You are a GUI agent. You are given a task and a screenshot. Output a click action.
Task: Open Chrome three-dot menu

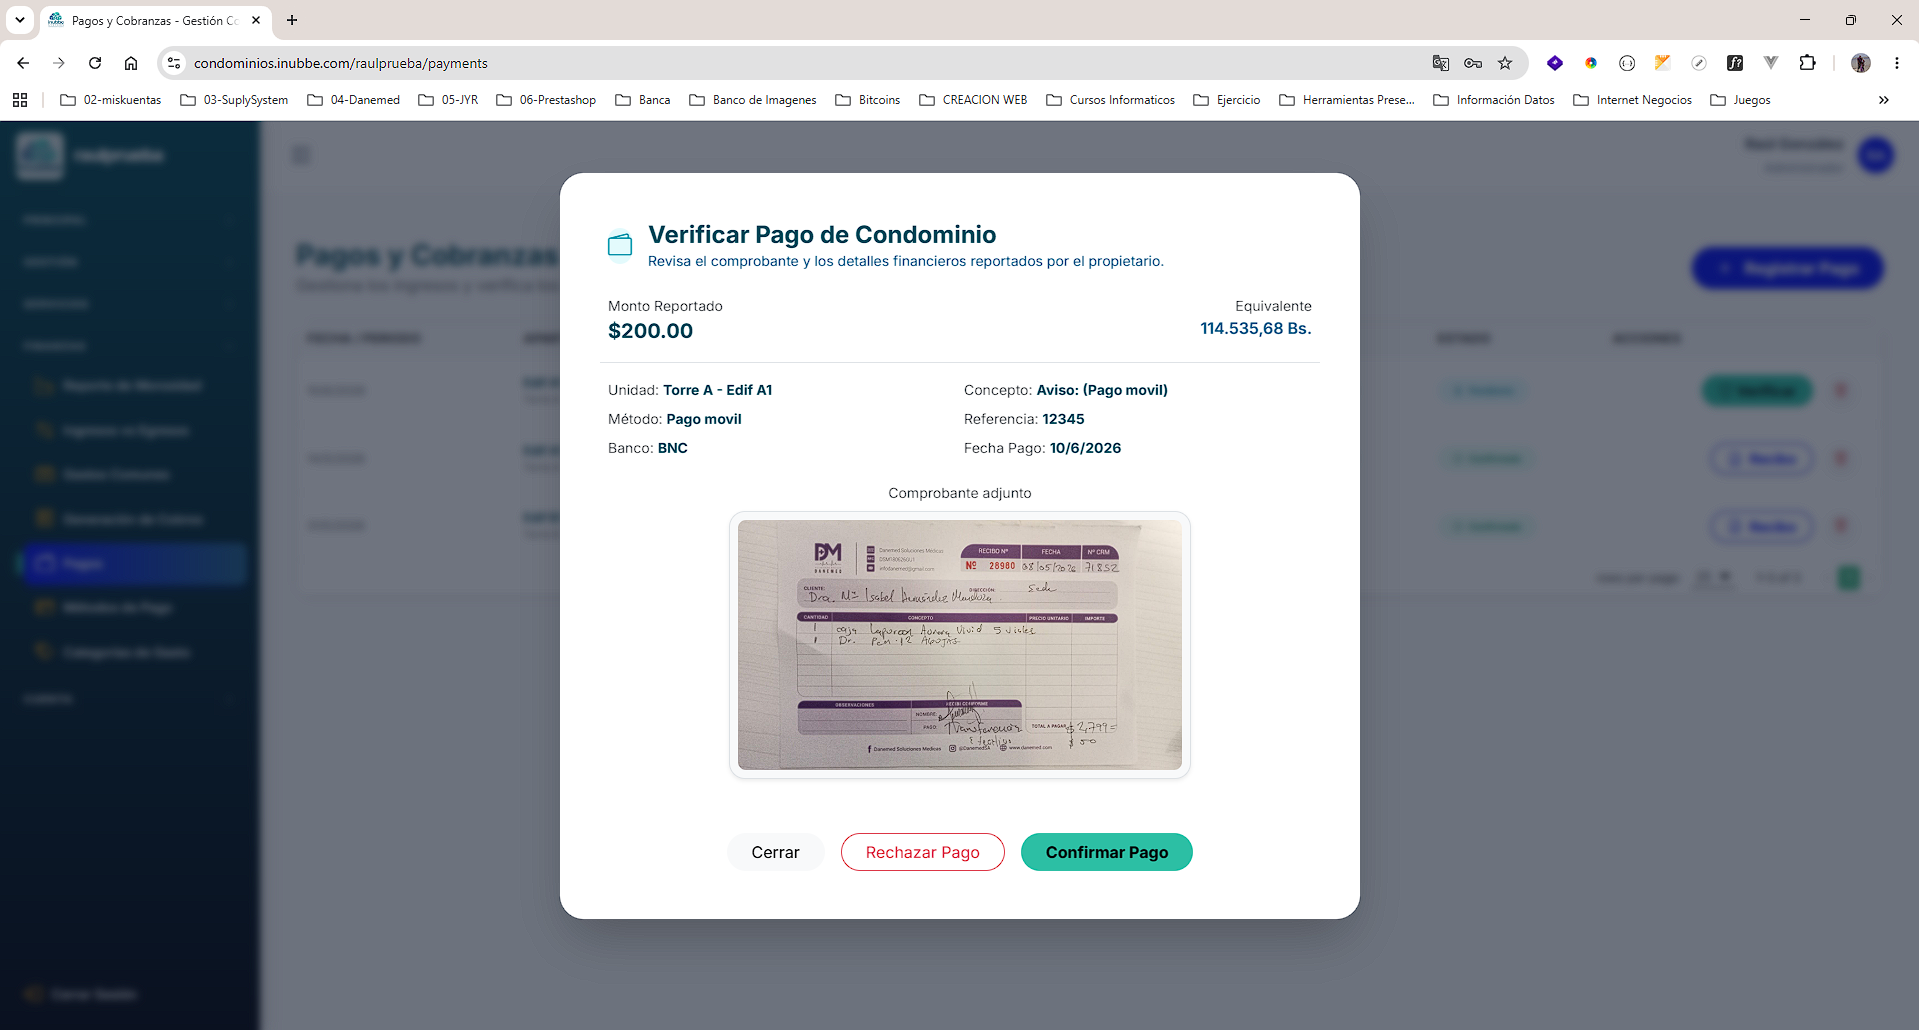[x=1897, y=63]
